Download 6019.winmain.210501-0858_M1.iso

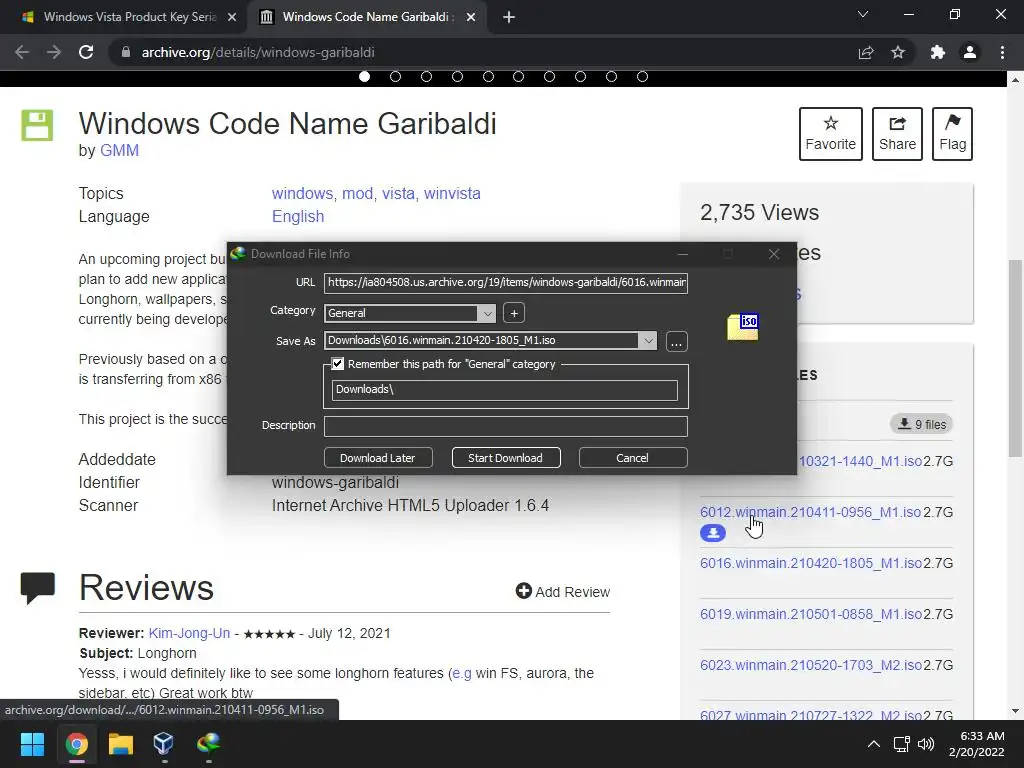click(810, 614)
